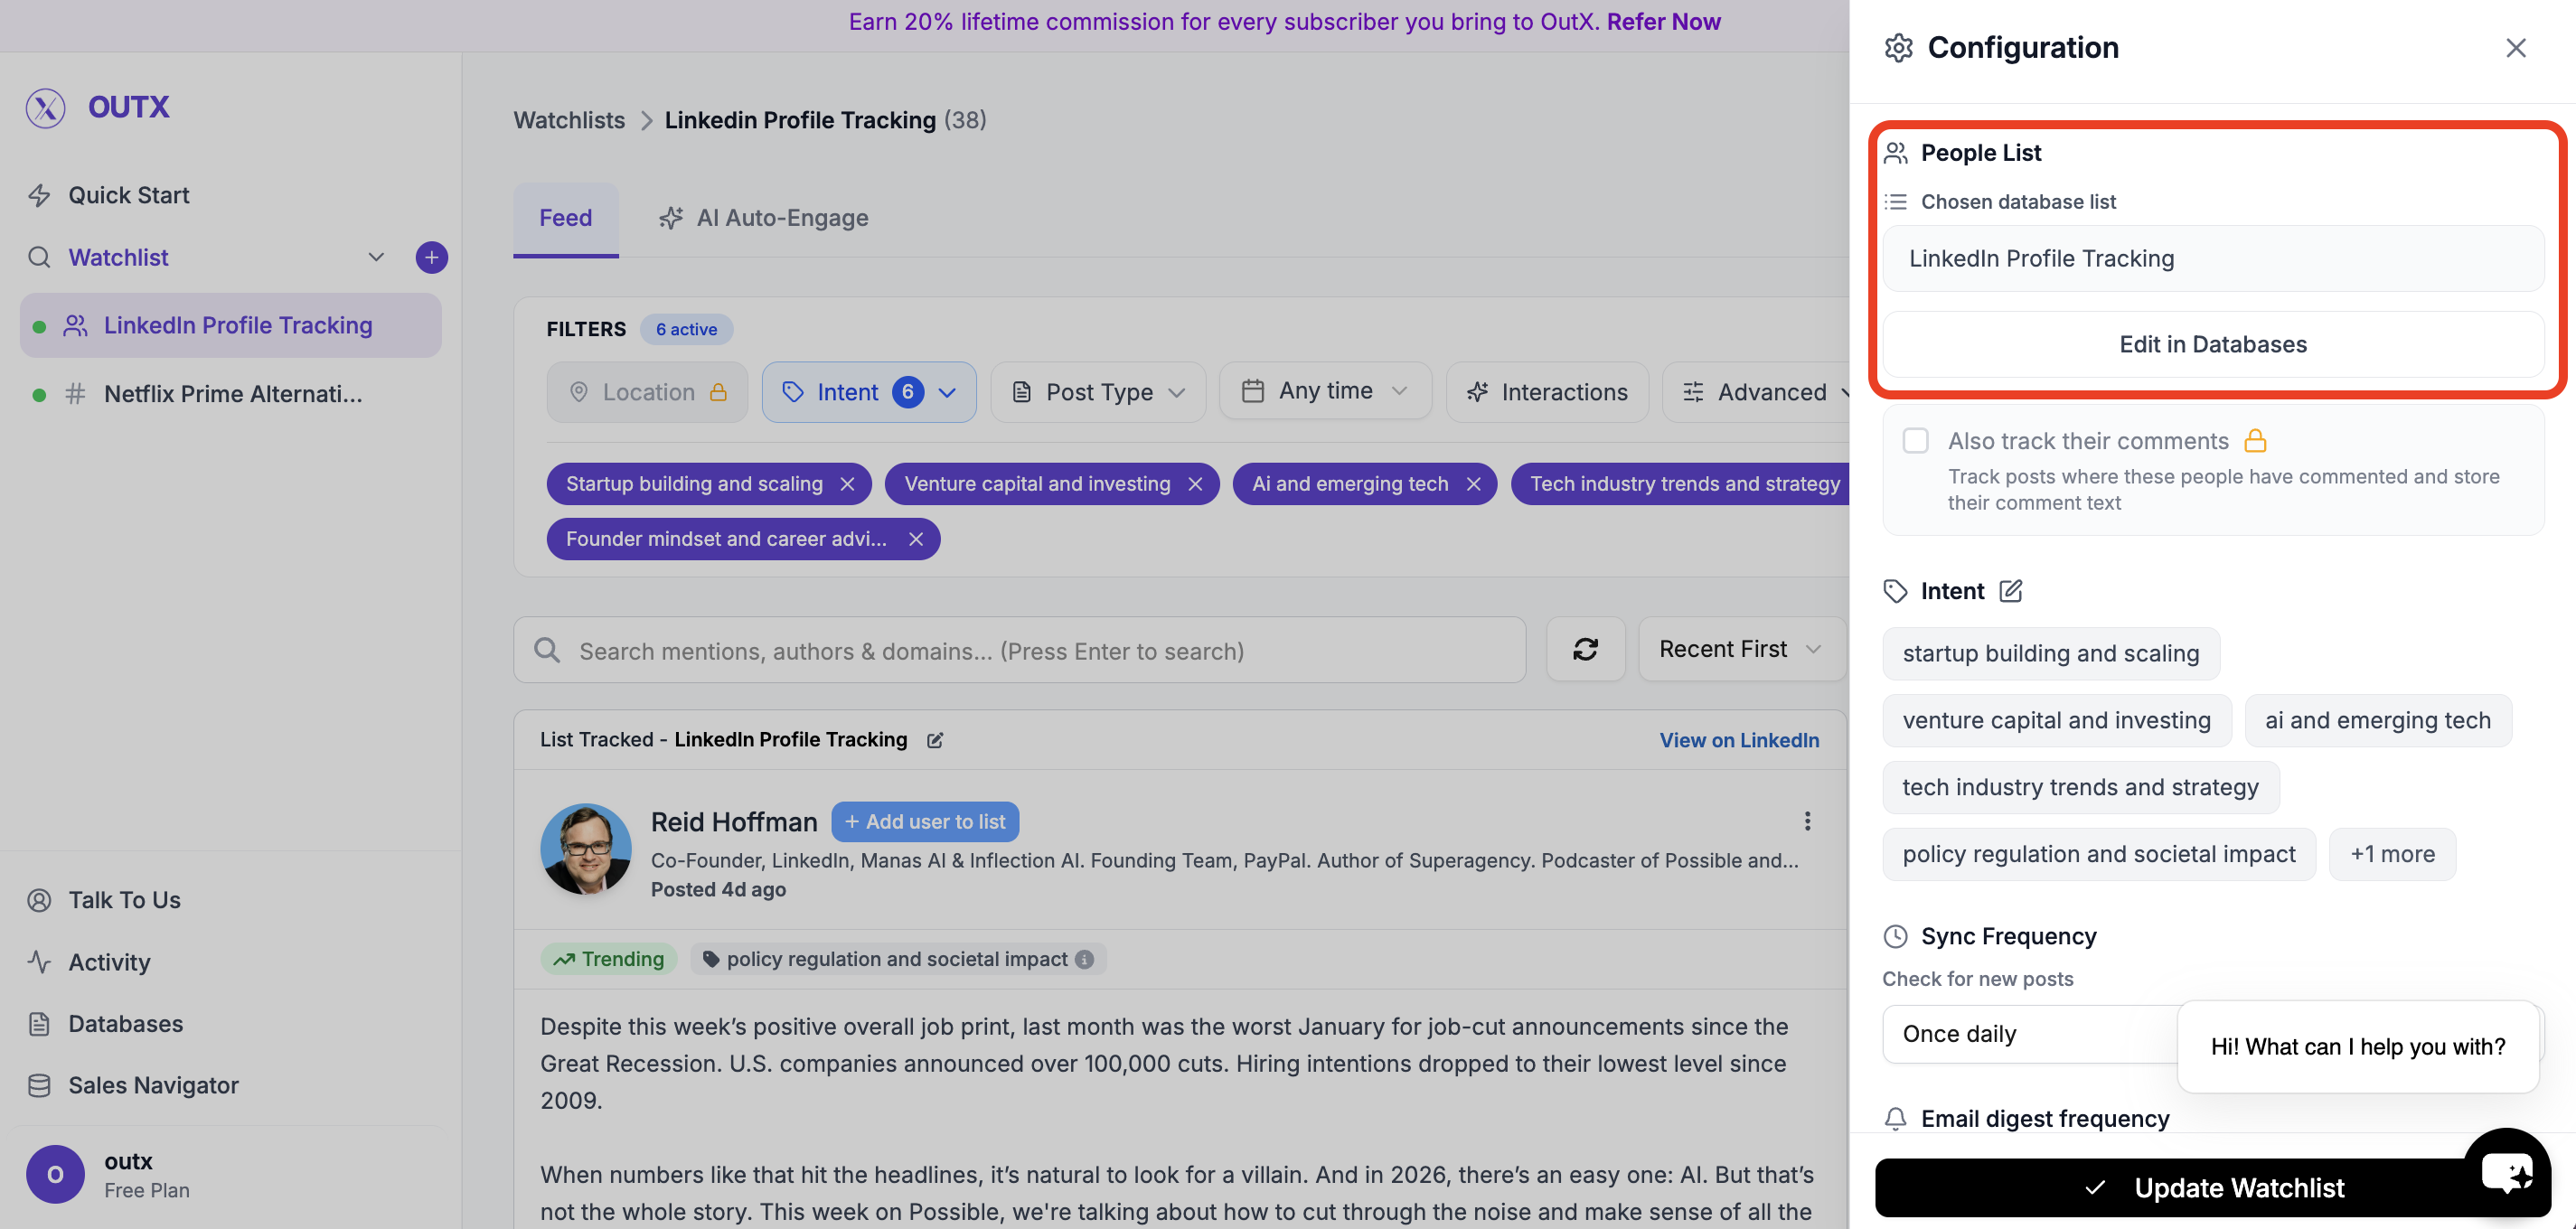Click the edit icon beside List Tracked title
The width and height of the screenshot is (2576, 1229).
coord(936,740)
